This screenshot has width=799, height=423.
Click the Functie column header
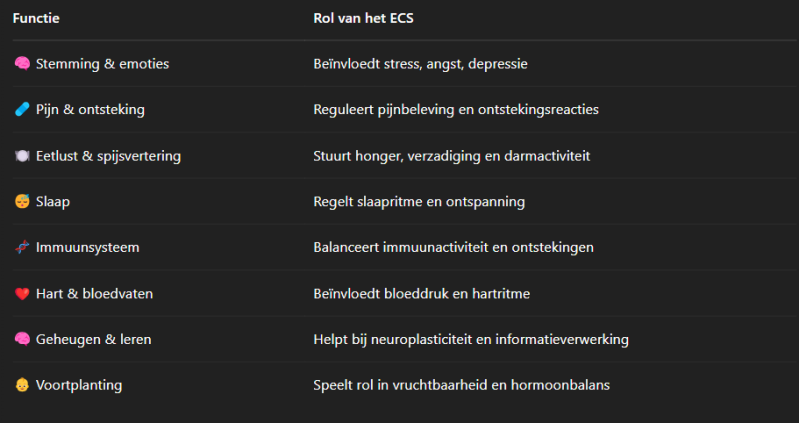tap(37, 18)
